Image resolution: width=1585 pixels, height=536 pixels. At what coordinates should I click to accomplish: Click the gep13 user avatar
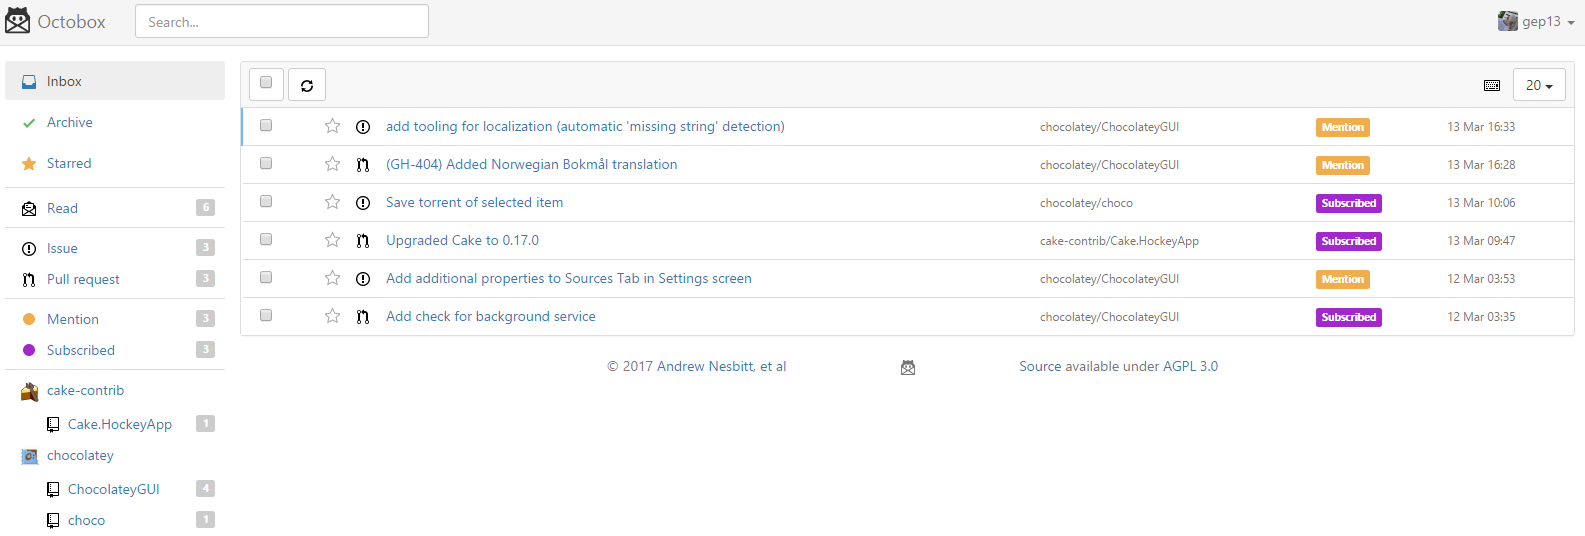pos(1508,21)
